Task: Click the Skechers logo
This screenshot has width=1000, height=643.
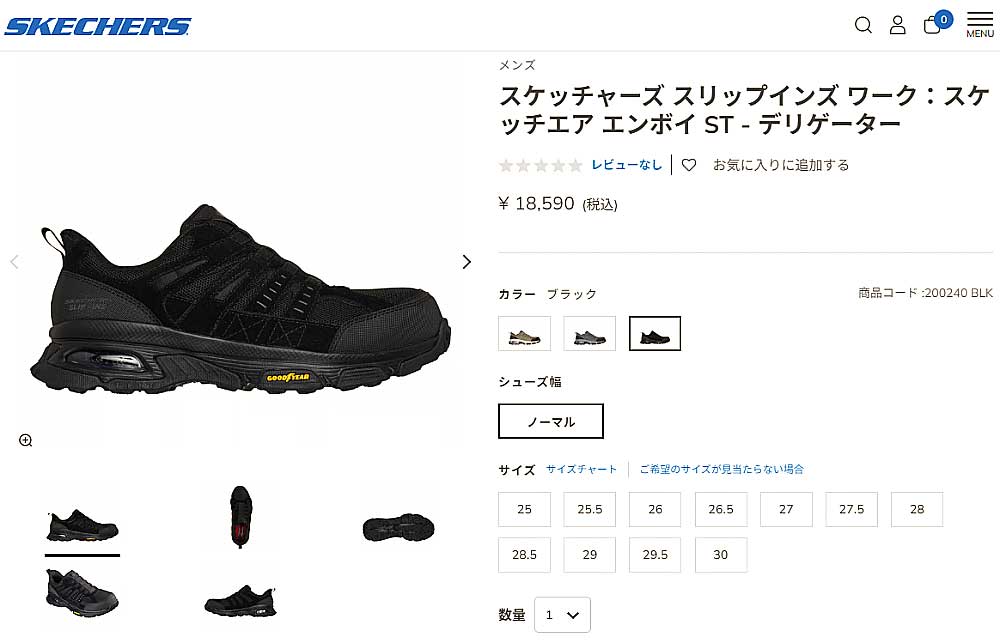Action: (98, 26)
